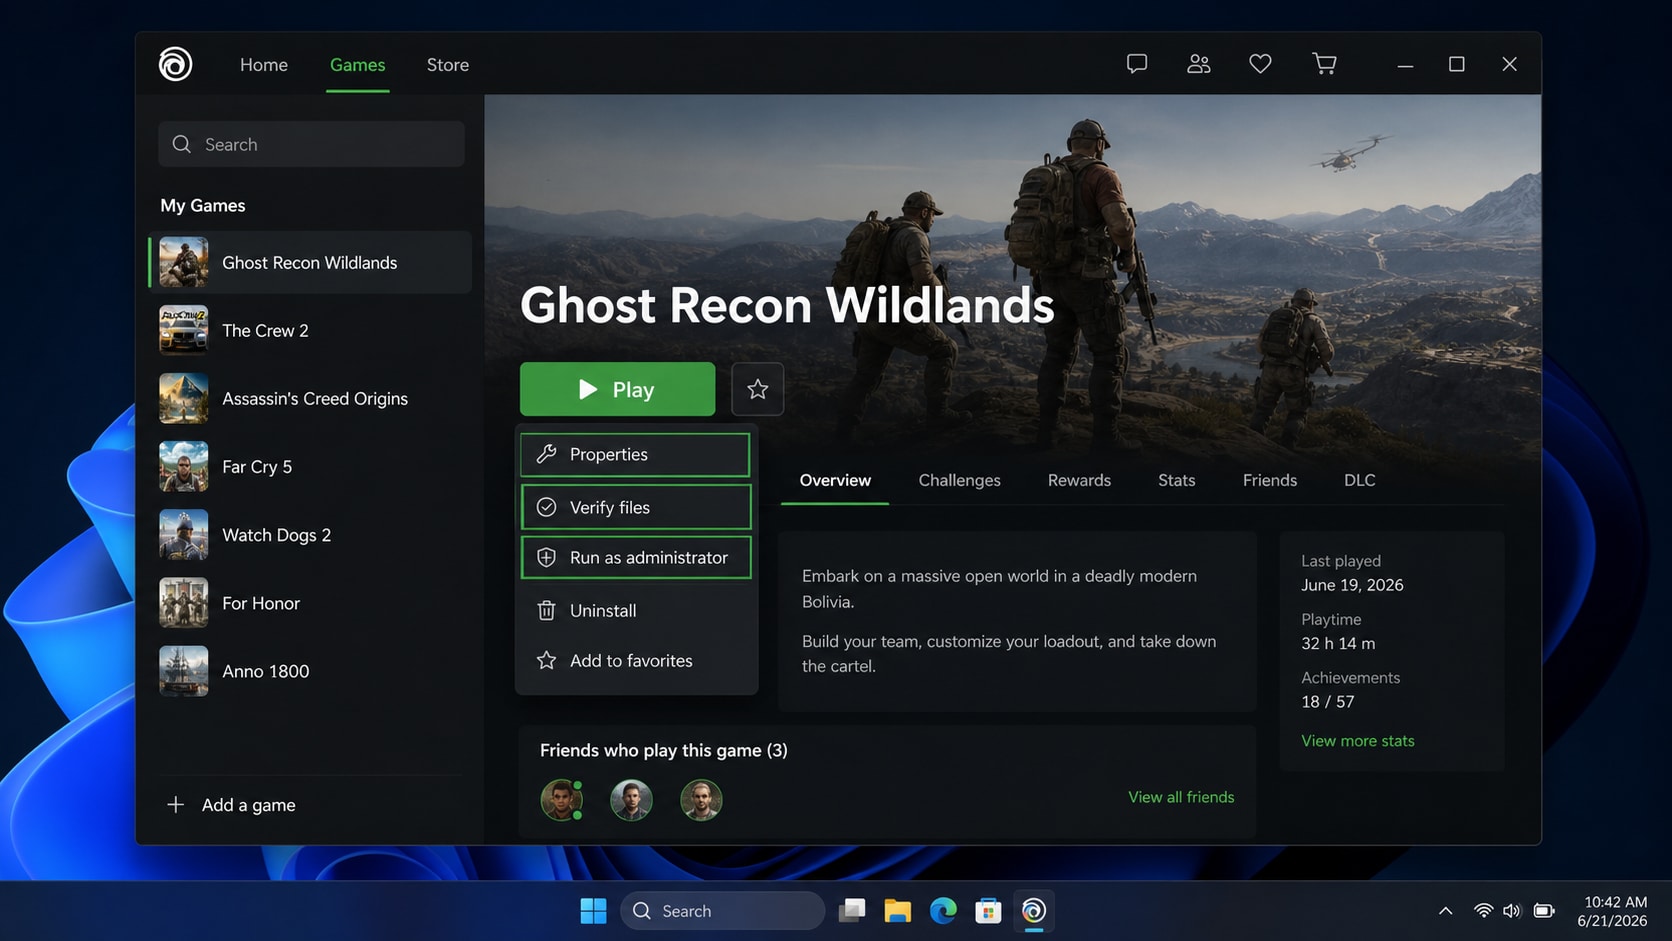Open File Explorer from the taskbar
1672x941 pixels.
897,911
